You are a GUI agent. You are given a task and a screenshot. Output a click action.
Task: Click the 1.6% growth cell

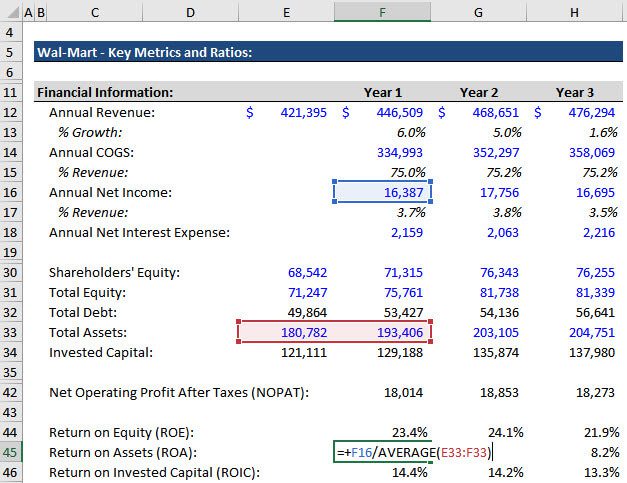tap(603, 132)
